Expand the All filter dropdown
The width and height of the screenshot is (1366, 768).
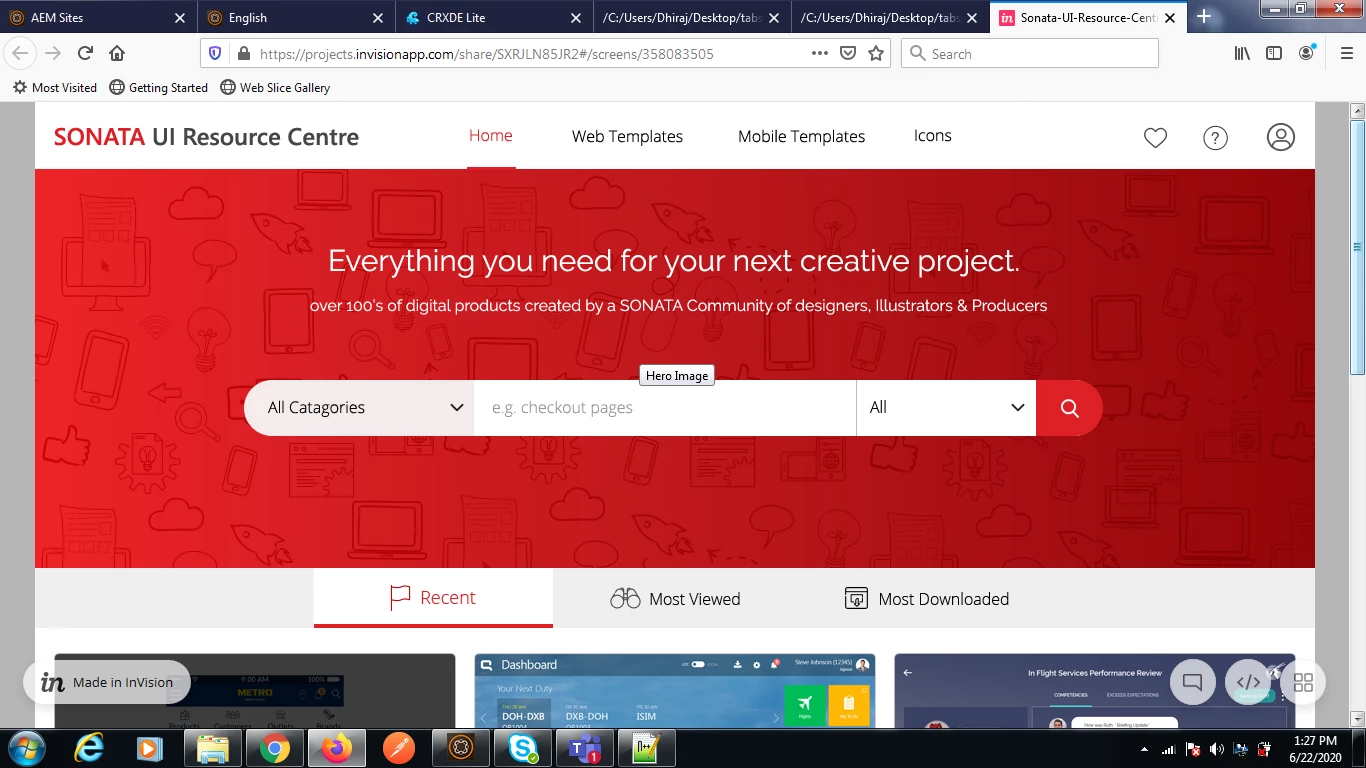pos(946,408)
